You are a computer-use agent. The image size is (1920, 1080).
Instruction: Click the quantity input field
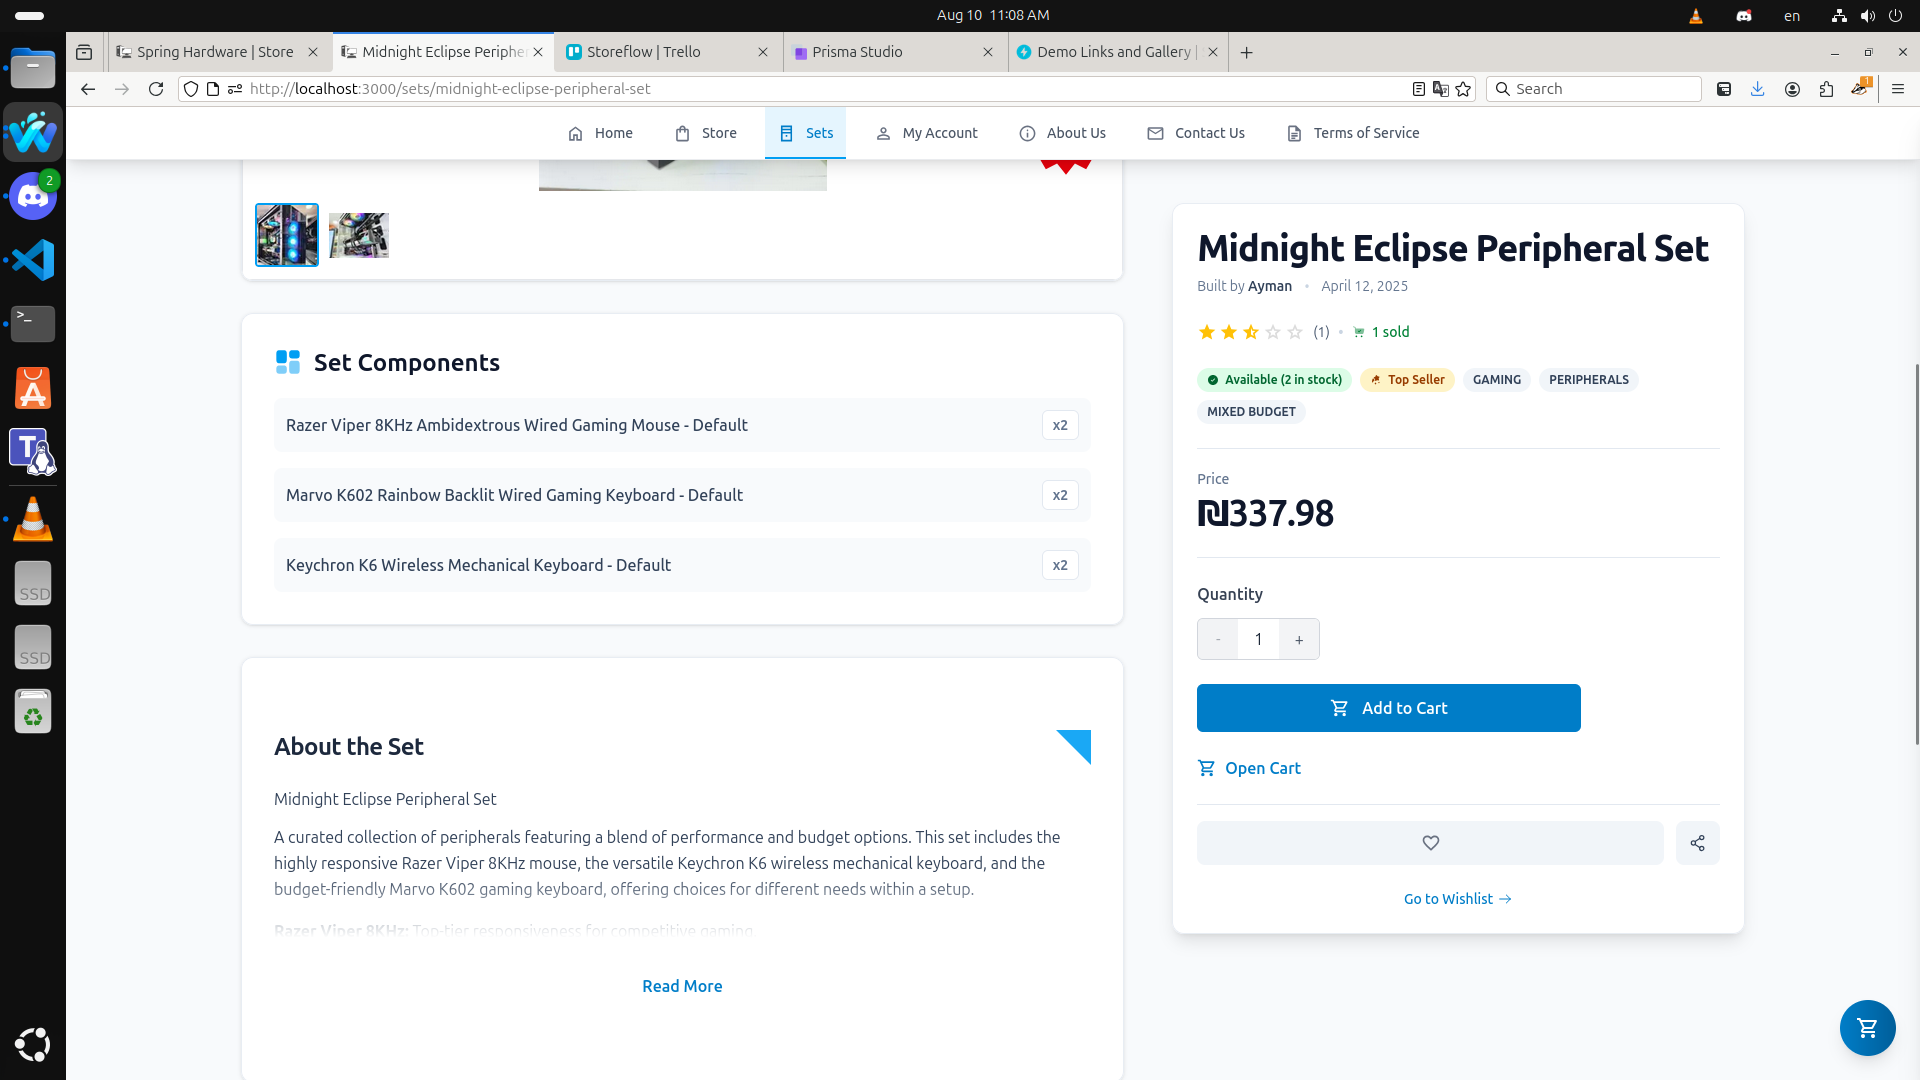tap(1258, 639)
